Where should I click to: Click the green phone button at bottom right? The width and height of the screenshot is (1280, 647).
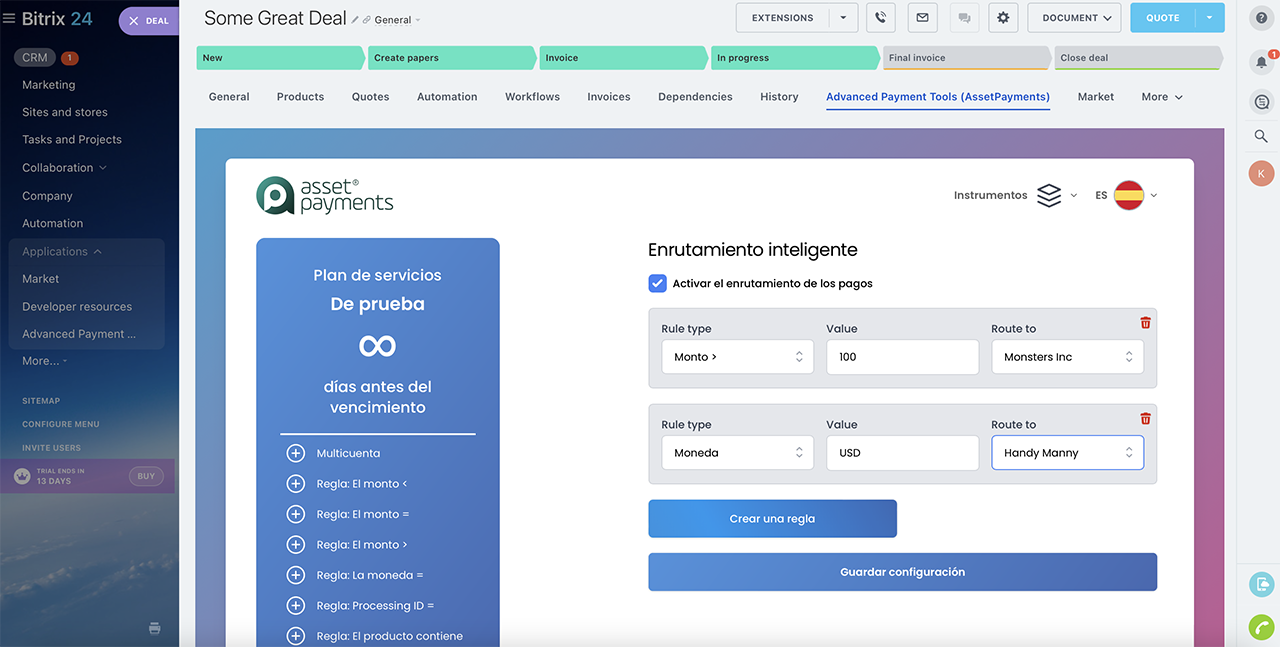[x=1261, y=627]
